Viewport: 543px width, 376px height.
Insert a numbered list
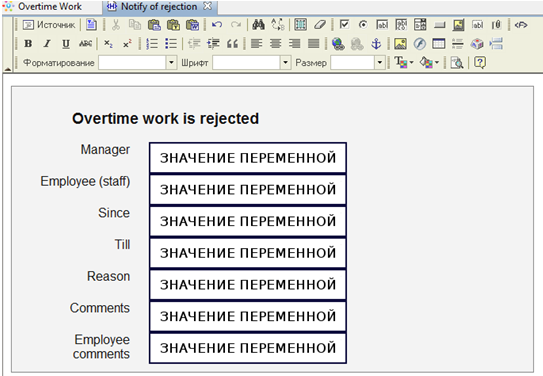[152, 44]
